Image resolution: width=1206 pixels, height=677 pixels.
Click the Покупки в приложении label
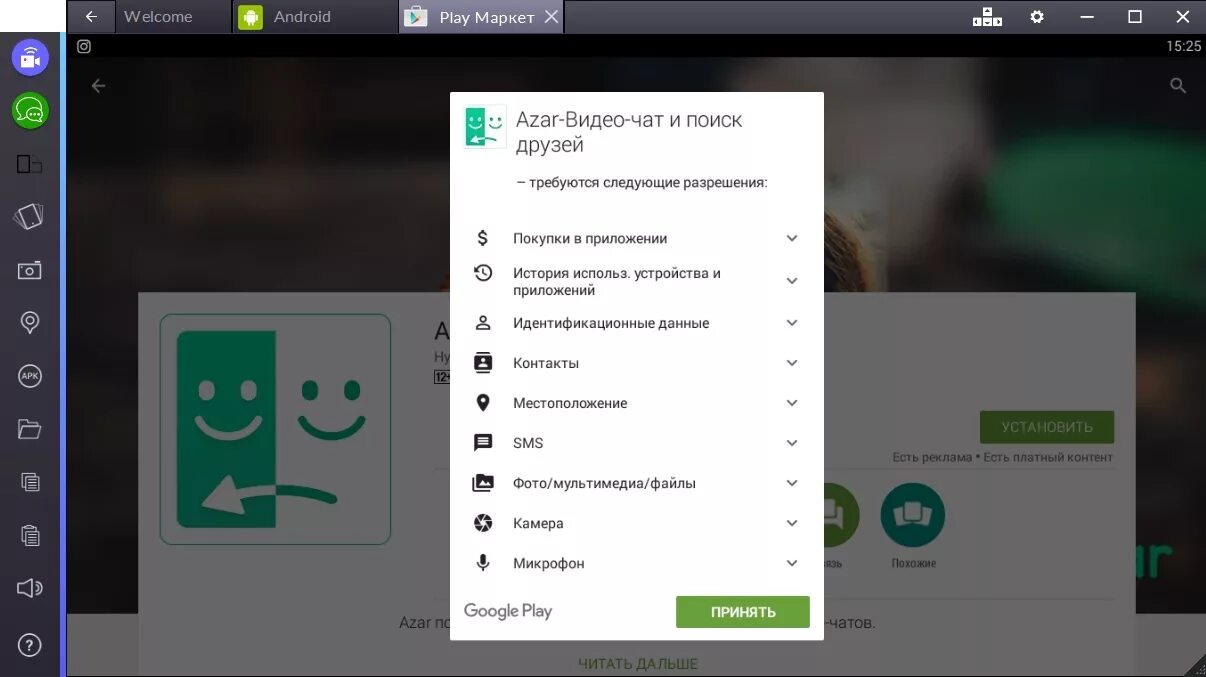pos(590,238)
